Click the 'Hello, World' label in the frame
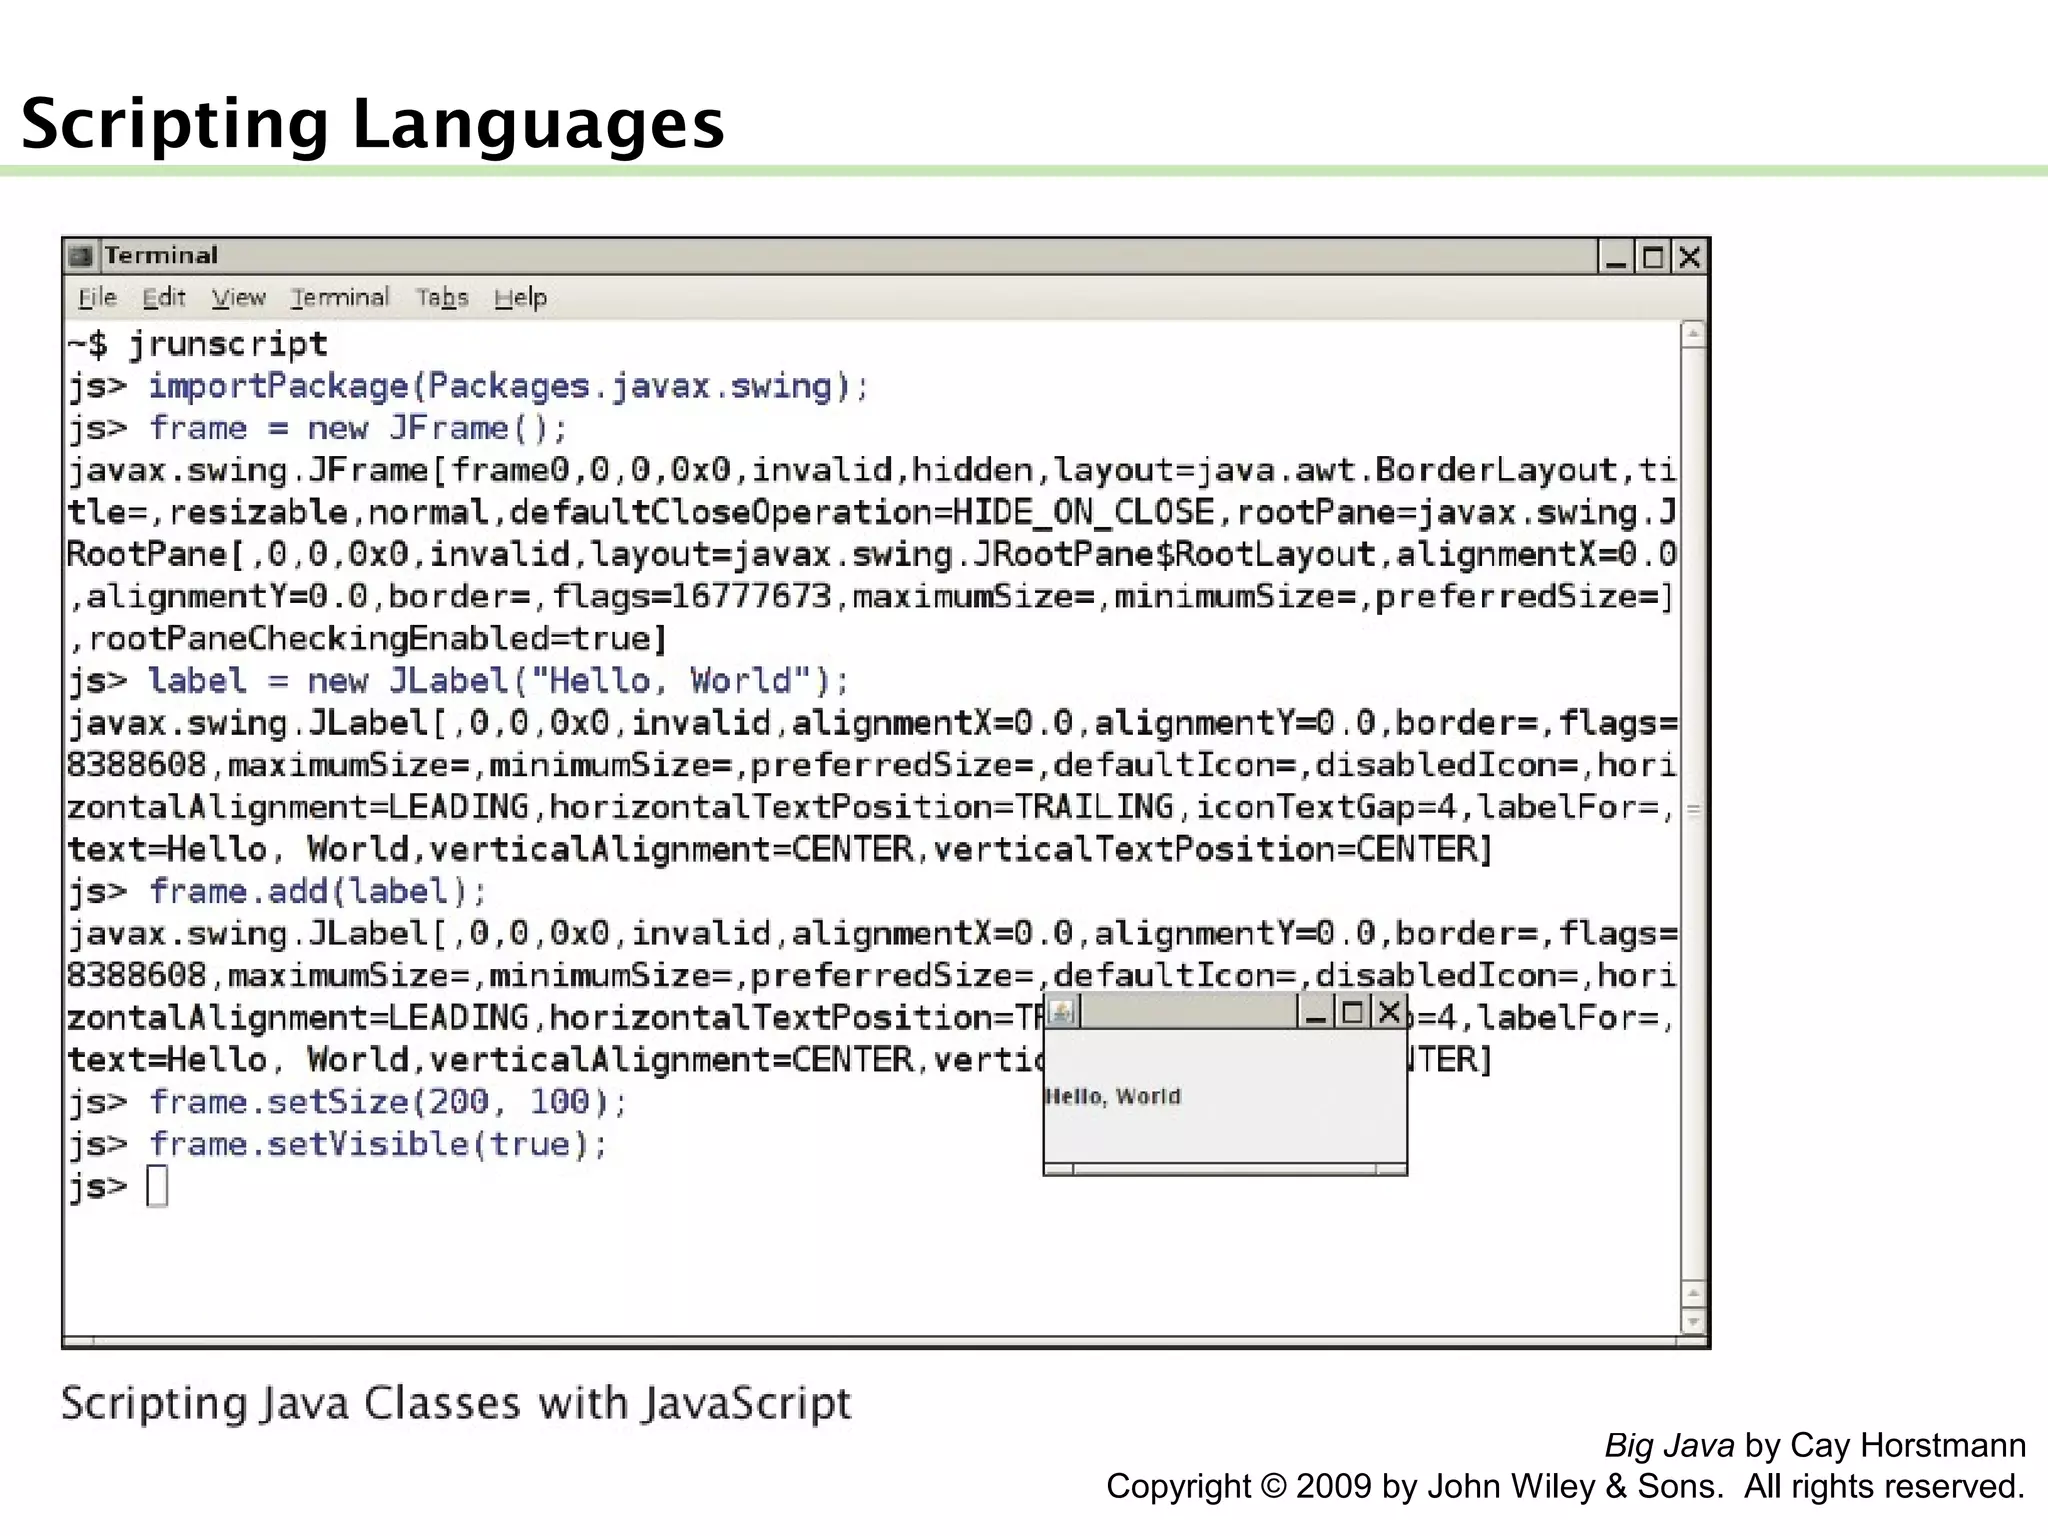 pos(1113,1096)
